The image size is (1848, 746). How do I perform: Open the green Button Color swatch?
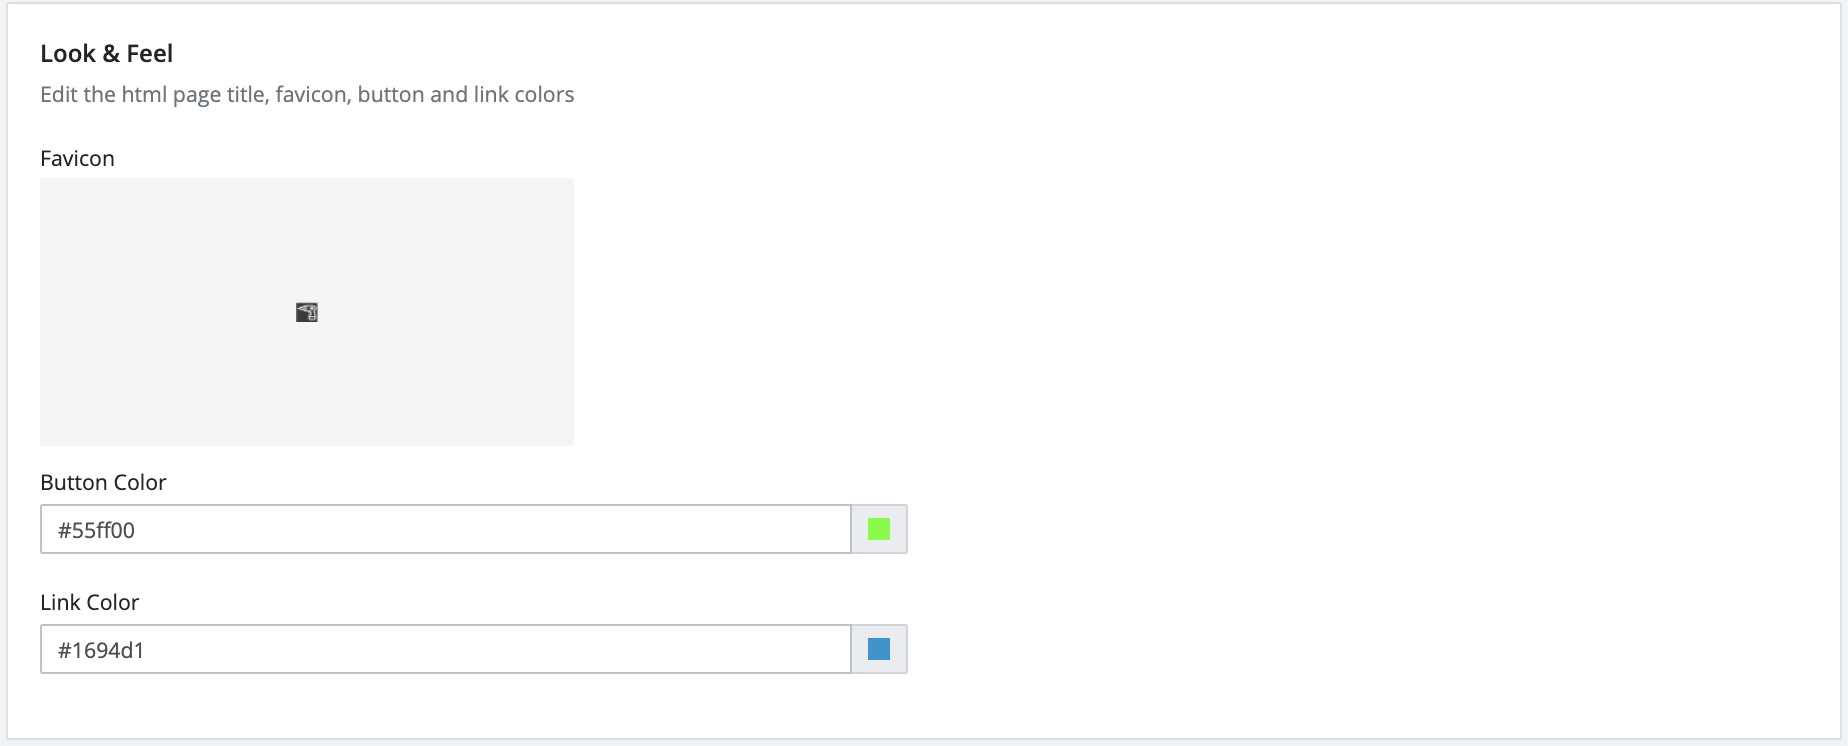(879, 529)
